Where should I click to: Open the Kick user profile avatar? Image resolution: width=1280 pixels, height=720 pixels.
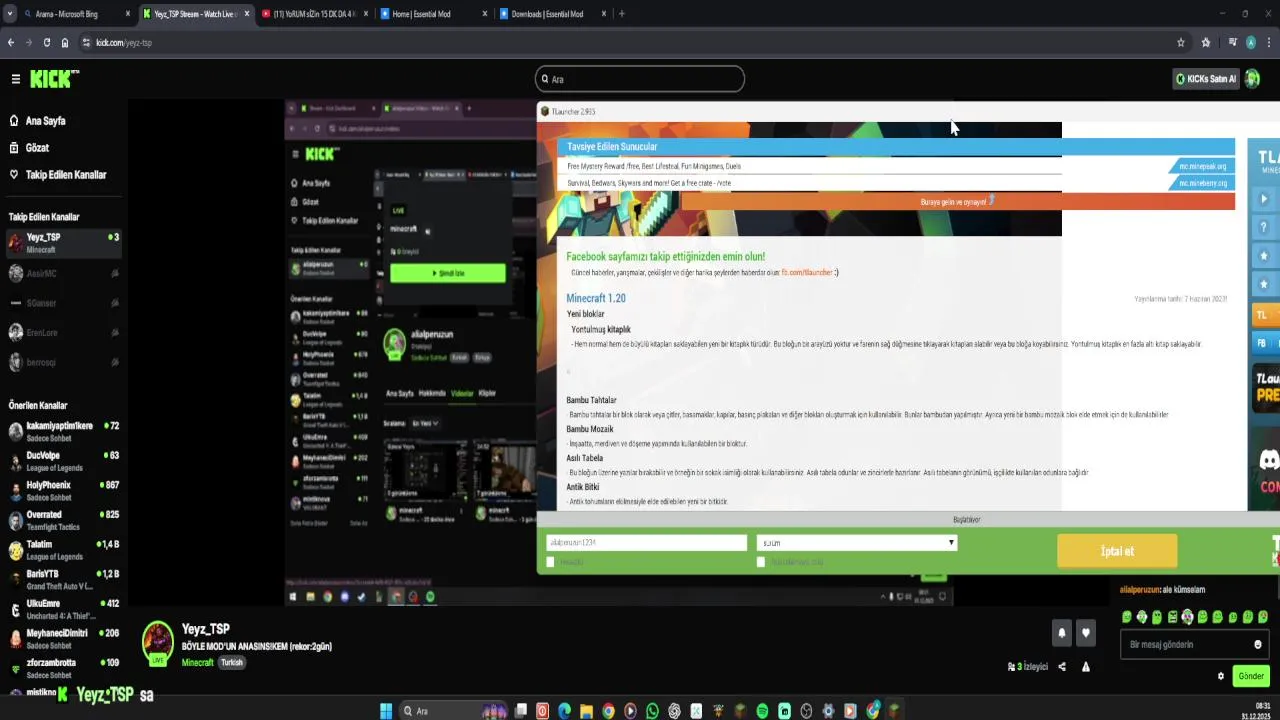point(1252,79)
